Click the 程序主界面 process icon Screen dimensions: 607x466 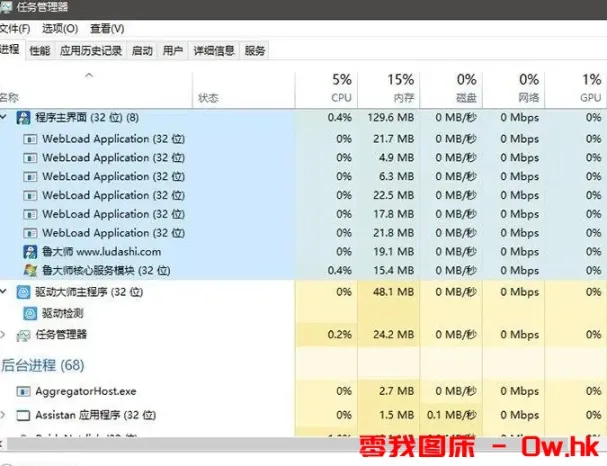pos(25,118)
